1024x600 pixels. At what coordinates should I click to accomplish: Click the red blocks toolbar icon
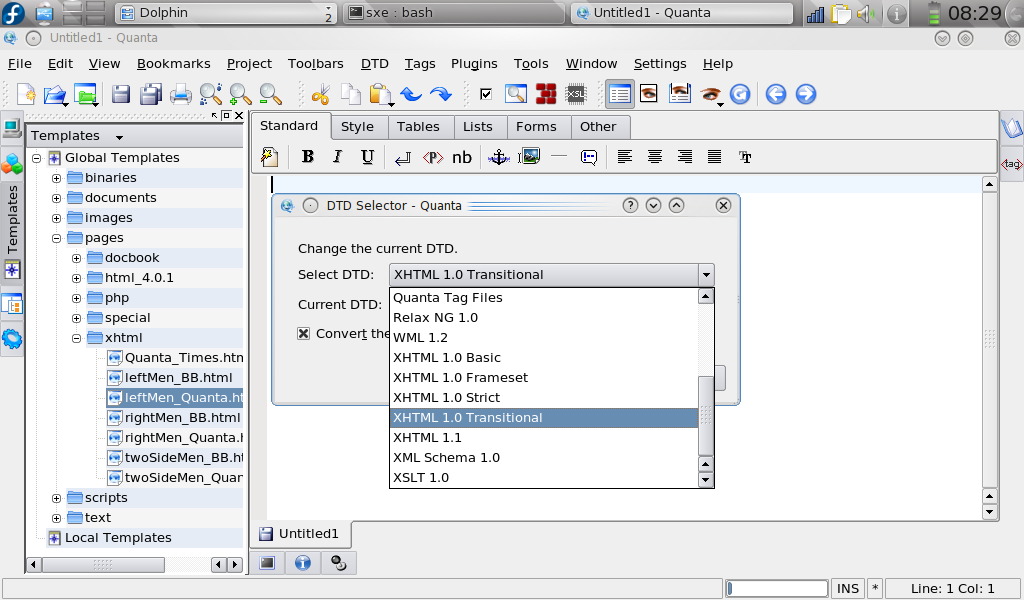coord(546,94)
